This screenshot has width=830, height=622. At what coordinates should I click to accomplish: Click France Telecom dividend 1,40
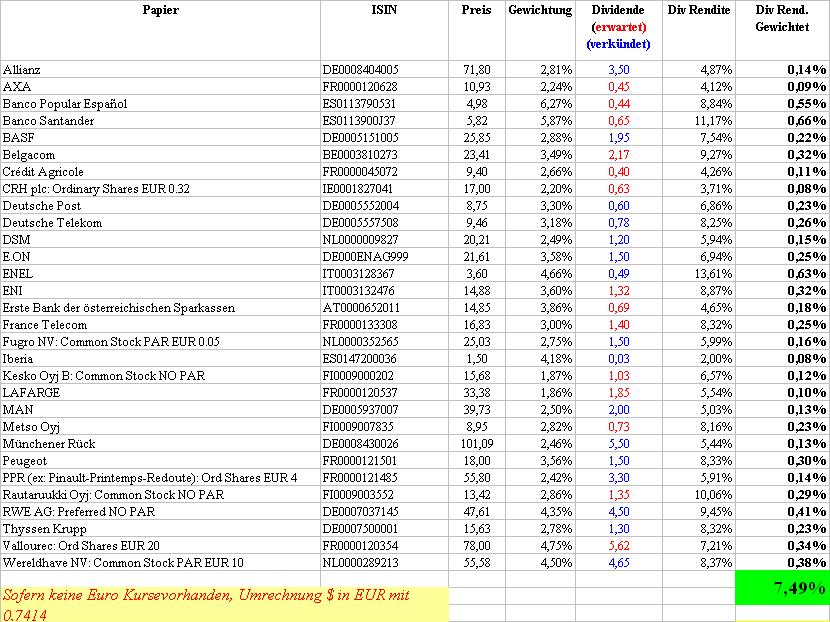point(618,324)
